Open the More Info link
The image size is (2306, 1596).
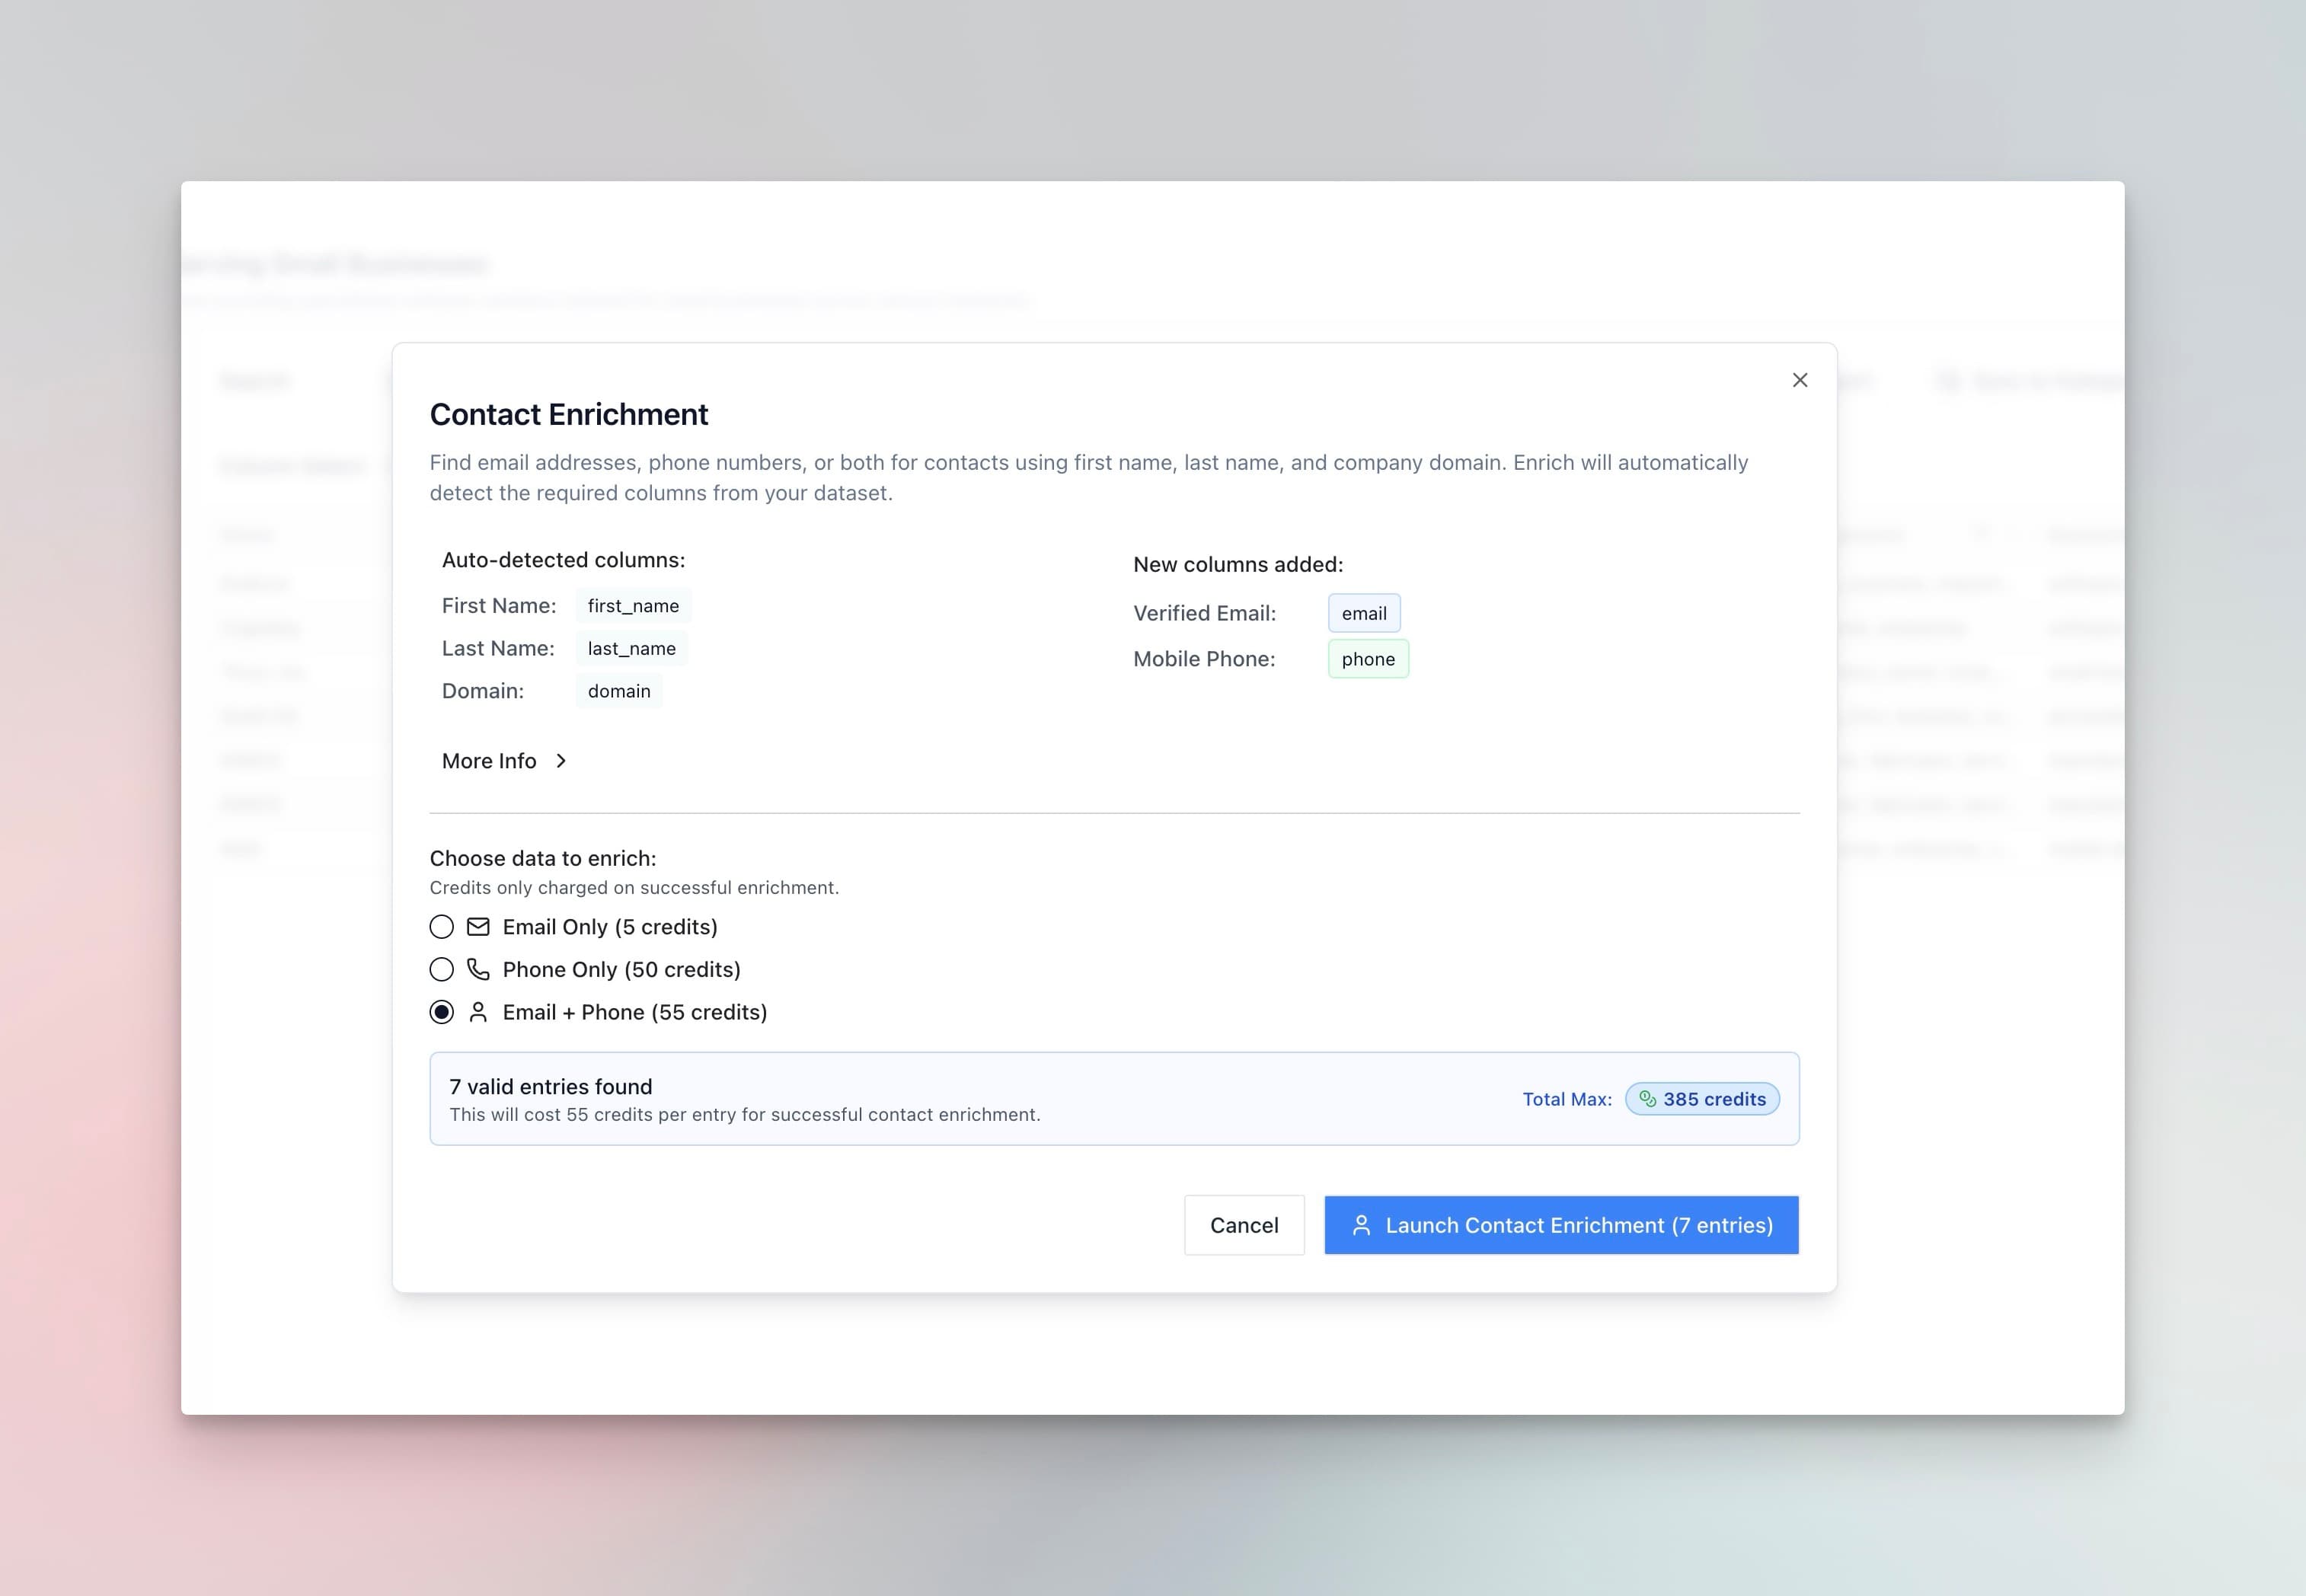(489, 760)
